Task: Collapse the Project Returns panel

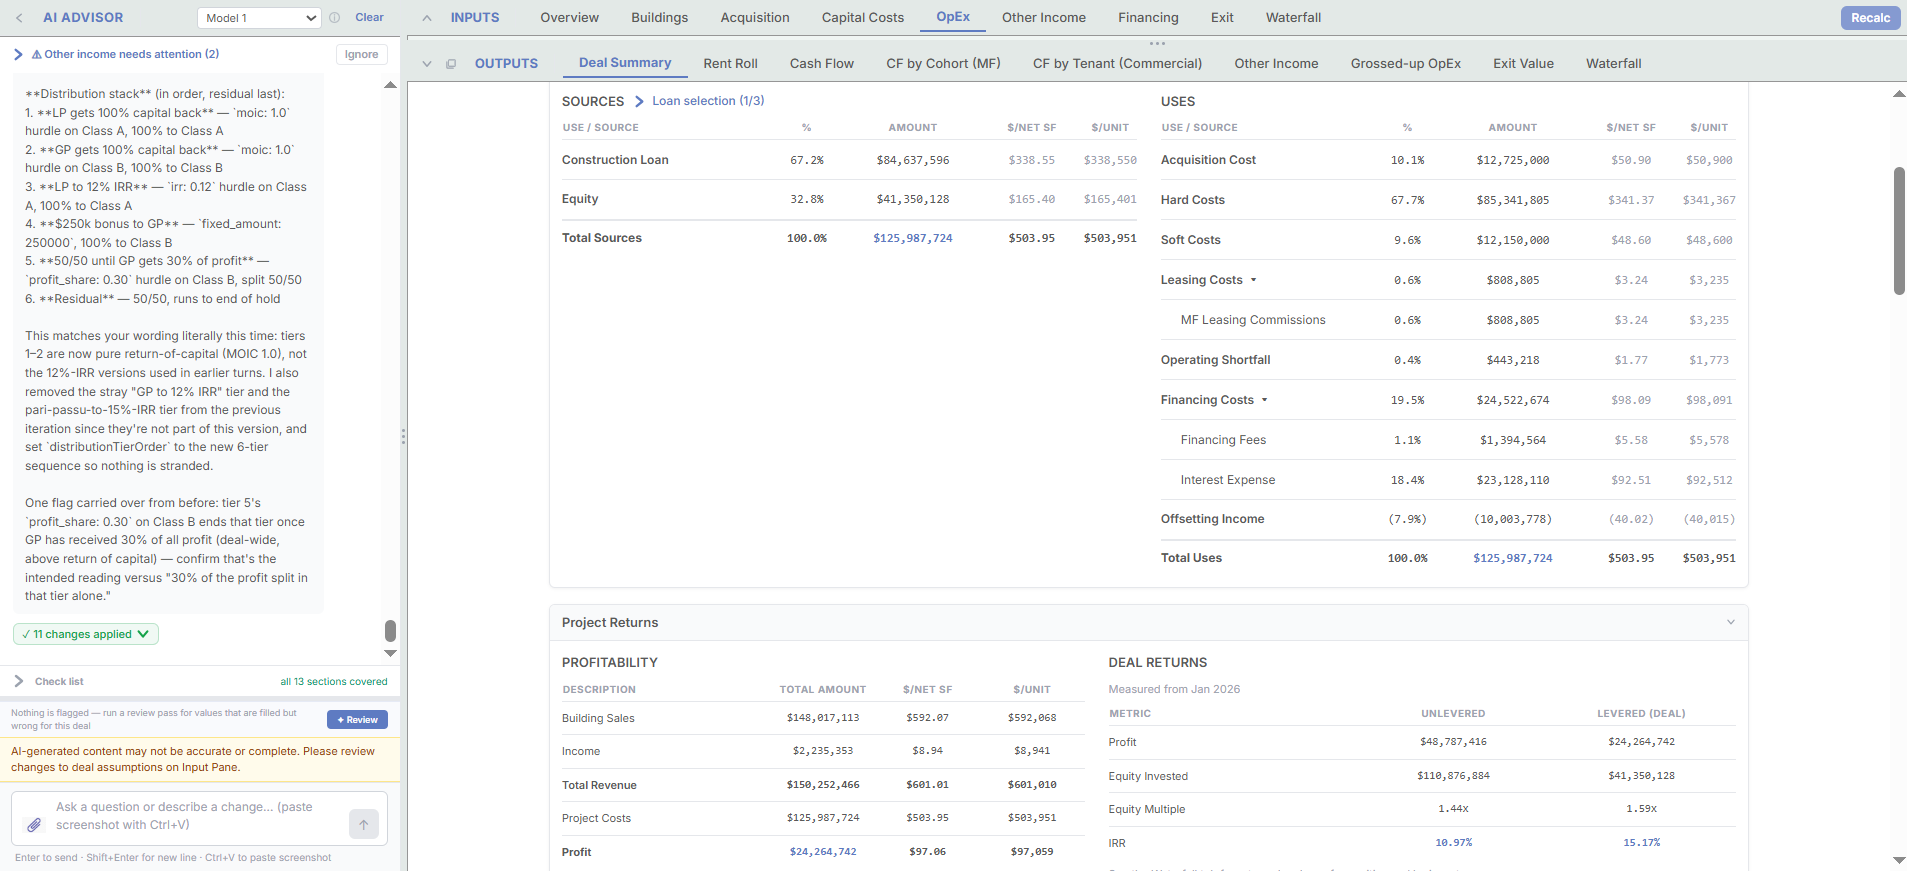Action: coord(1731,622)
